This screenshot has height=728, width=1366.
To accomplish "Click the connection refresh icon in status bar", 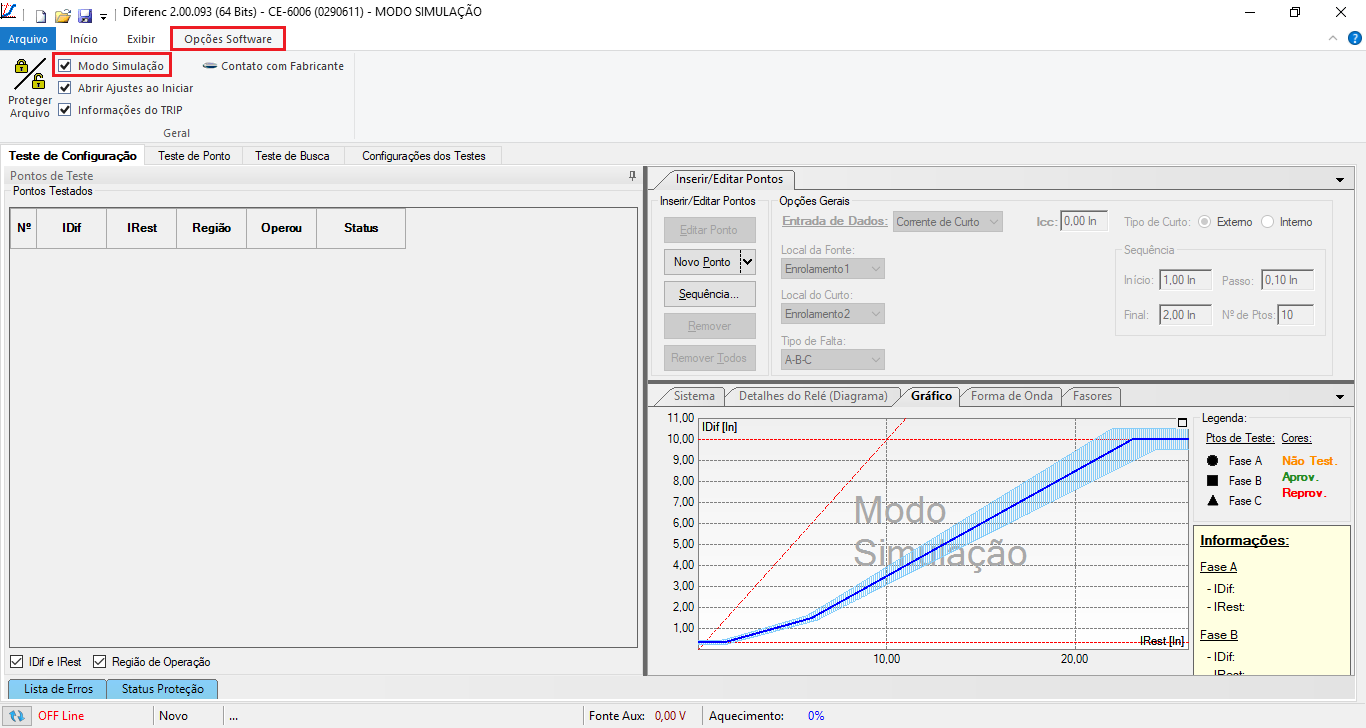I will [x=18, y=716].
